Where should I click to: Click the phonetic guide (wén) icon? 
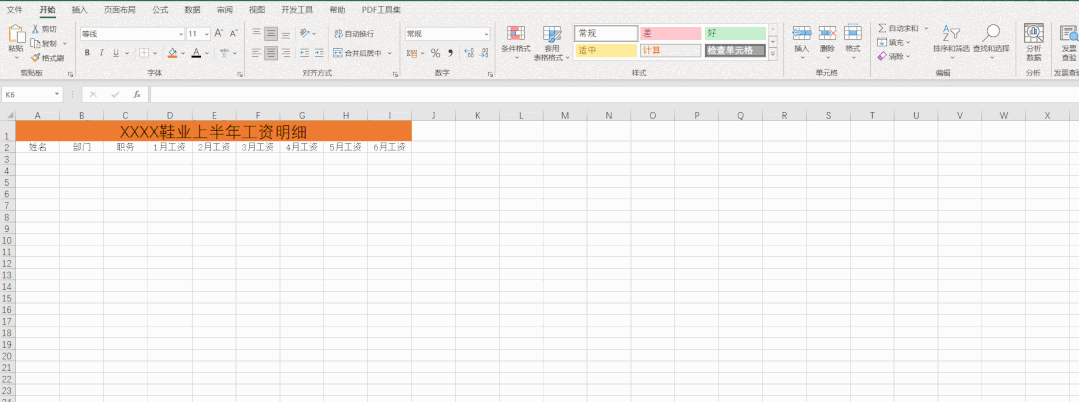pyautogui.click(x=224, y=53)
